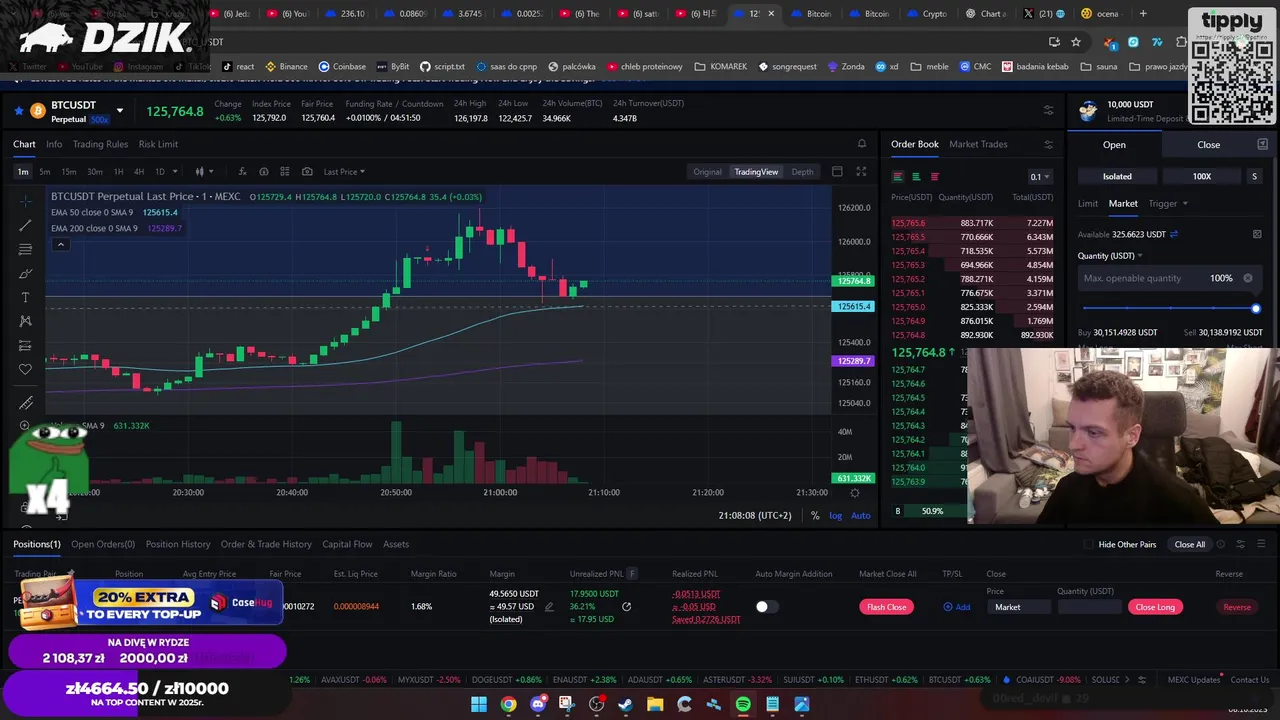Toggle the Unrealized PNL F indicator
The height and width of the screenshot is (720, 1280).
point(632,574)
